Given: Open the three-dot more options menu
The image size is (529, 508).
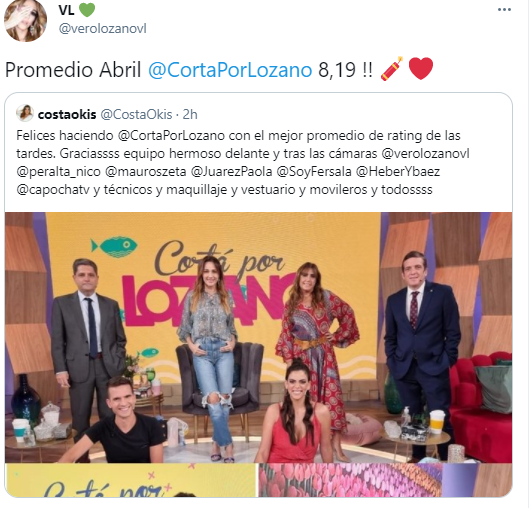Looking at the screenshot, I should point(504,10).
